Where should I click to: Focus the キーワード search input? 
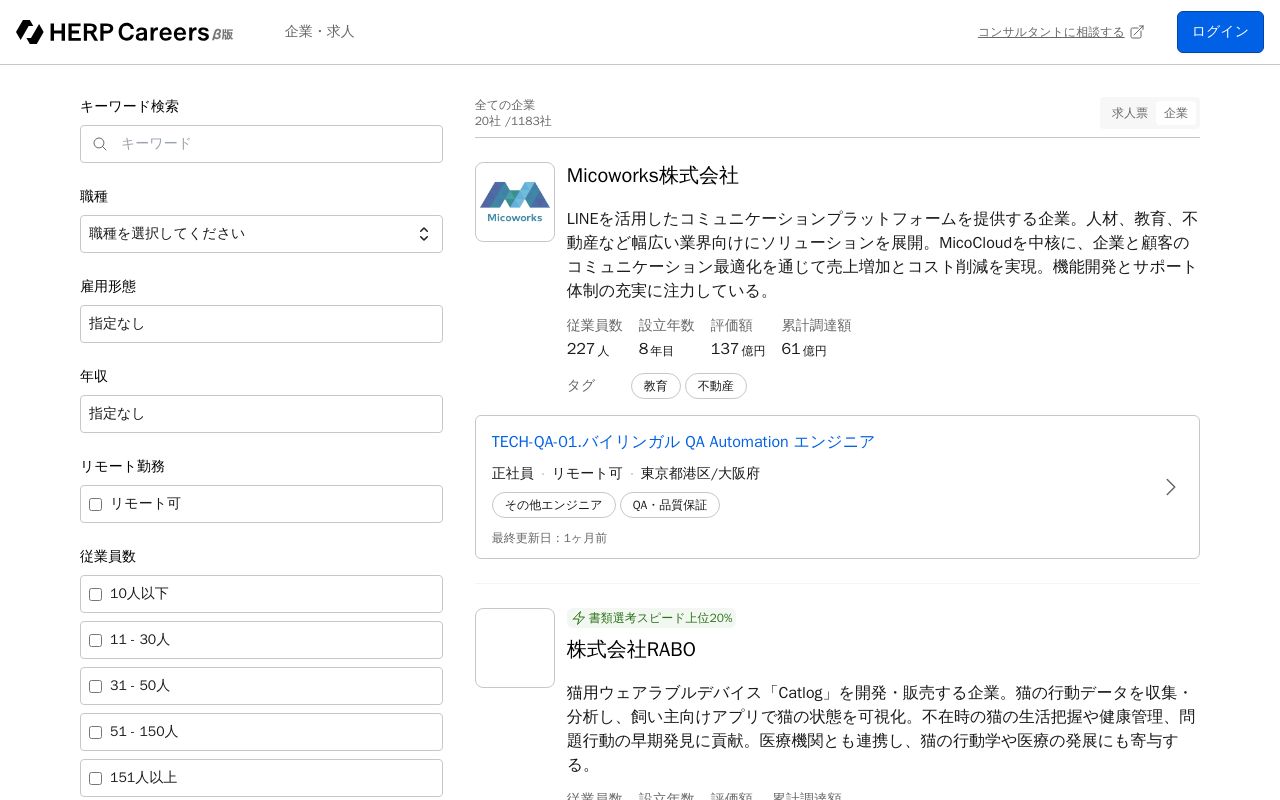point(261,144)
